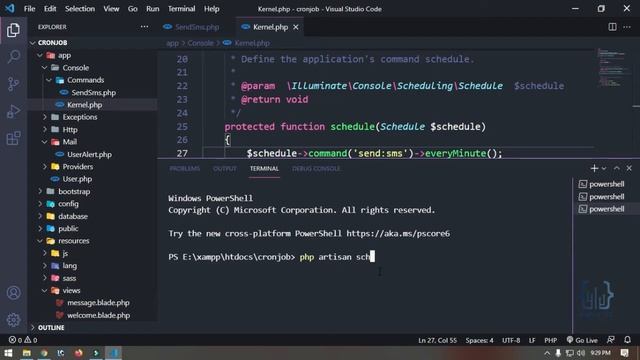Click Spaces: 4 indentation setting

(479, 340)
